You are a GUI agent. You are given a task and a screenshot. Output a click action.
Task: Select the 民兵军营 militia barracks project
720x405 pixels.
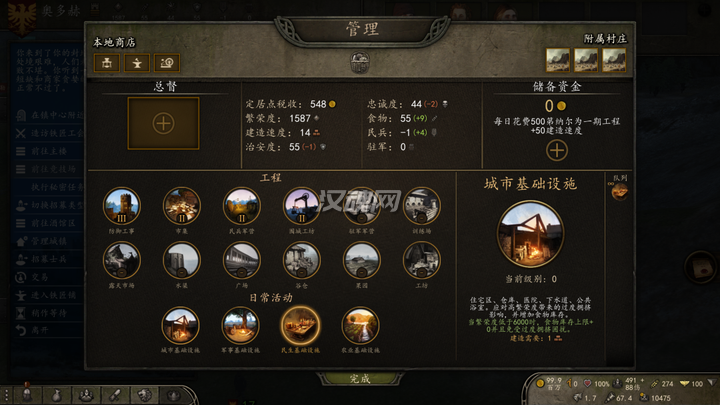[242, 206]
